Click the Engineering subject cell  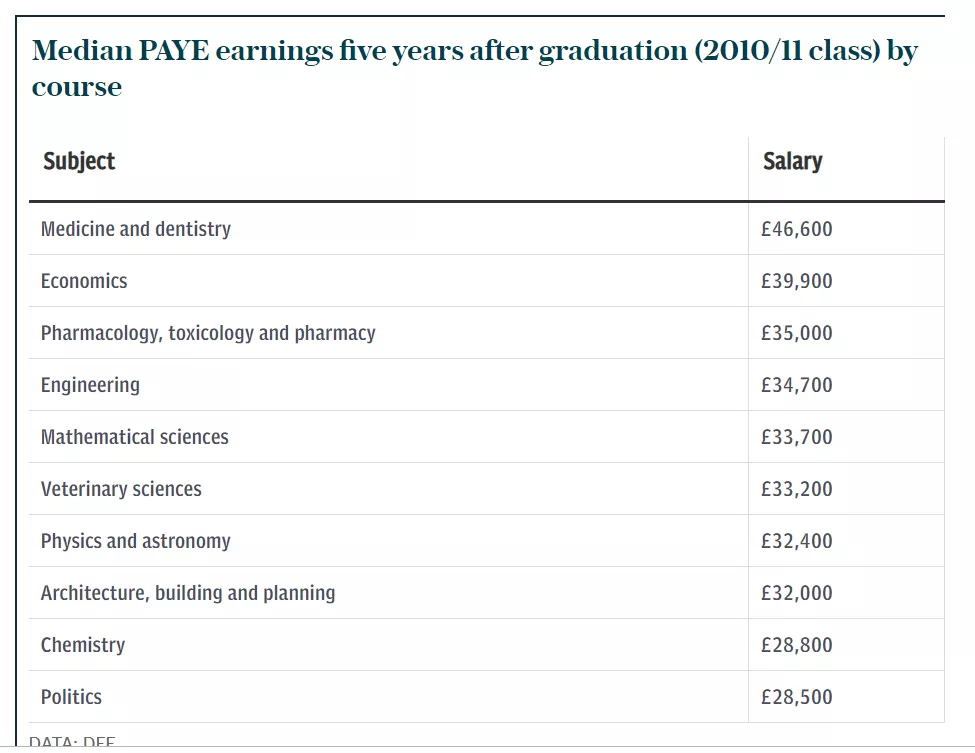tap(90, 385)
